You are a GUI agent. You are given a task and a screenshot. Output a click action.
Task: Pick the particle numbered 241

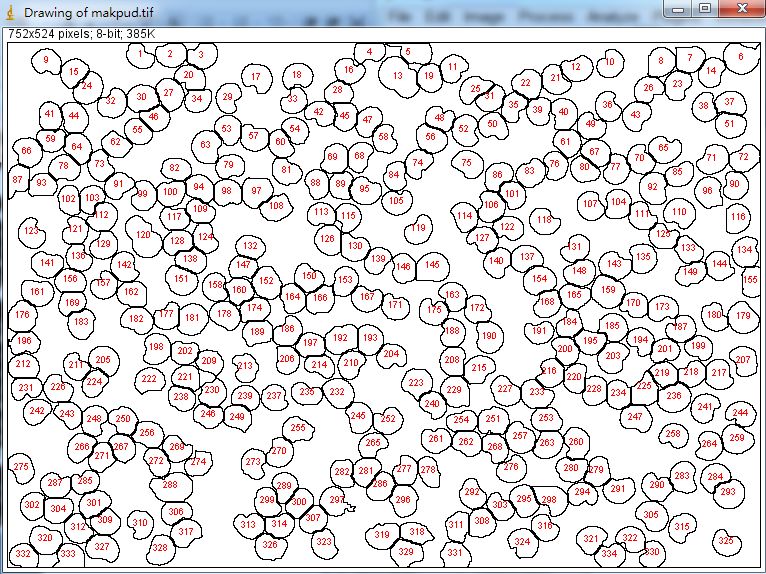click(x=705, y=407)
